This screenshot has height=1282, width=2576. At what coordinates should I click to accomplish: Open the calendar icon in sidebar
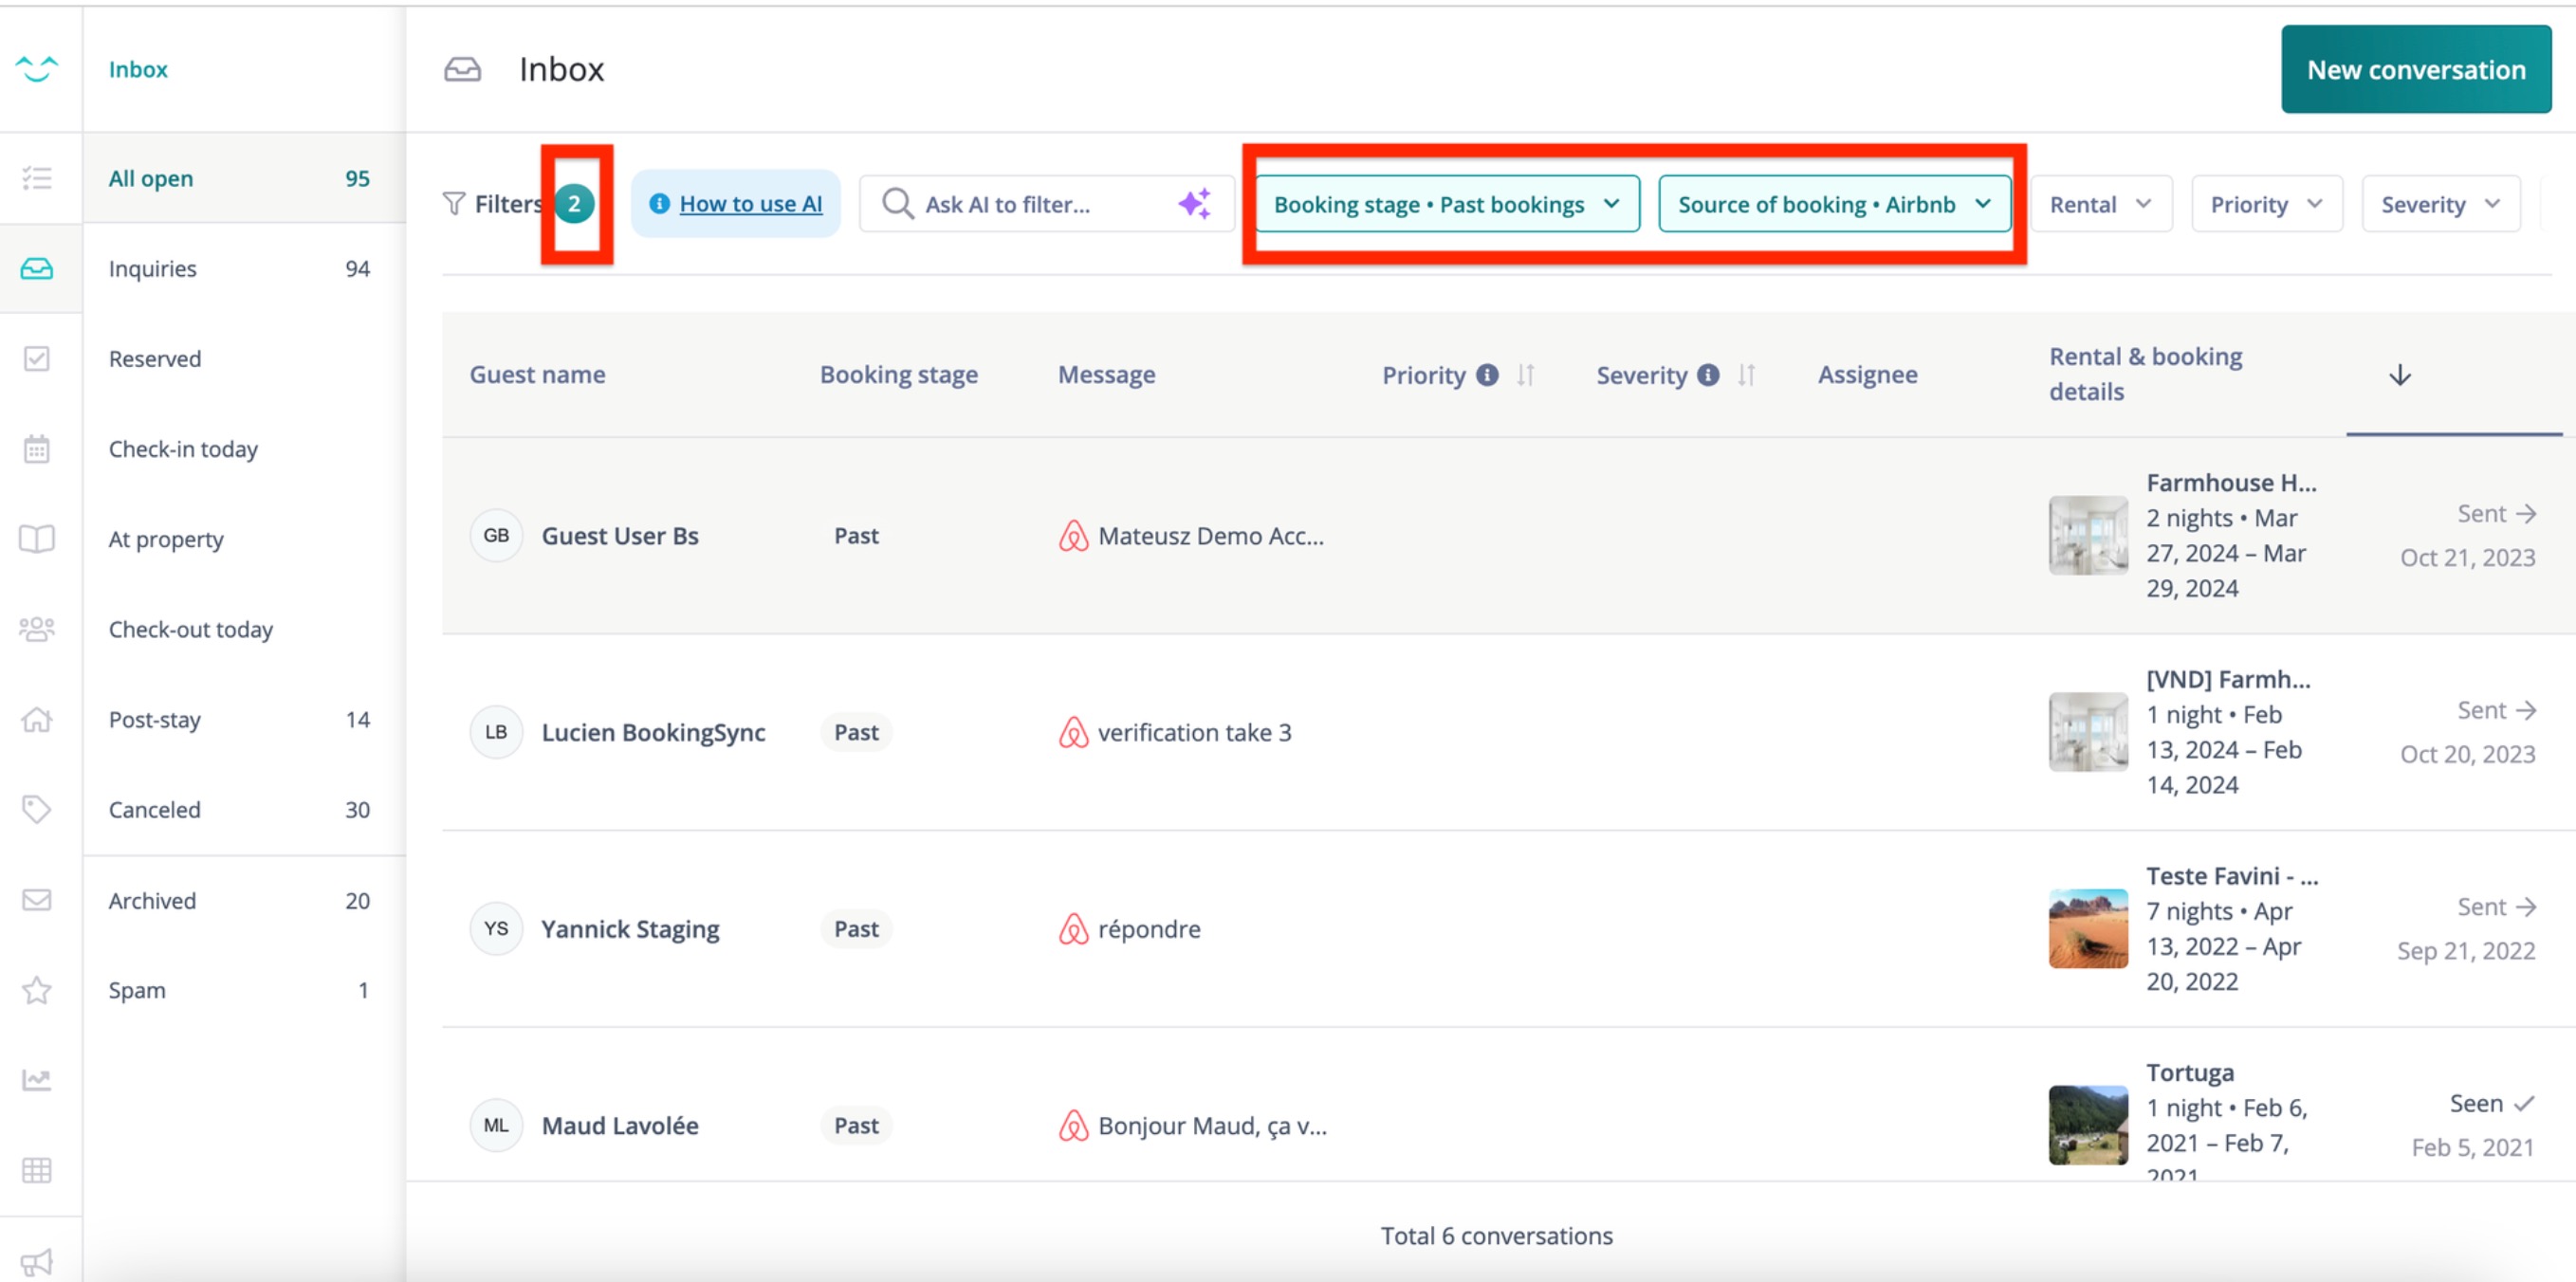pos(37,449)
